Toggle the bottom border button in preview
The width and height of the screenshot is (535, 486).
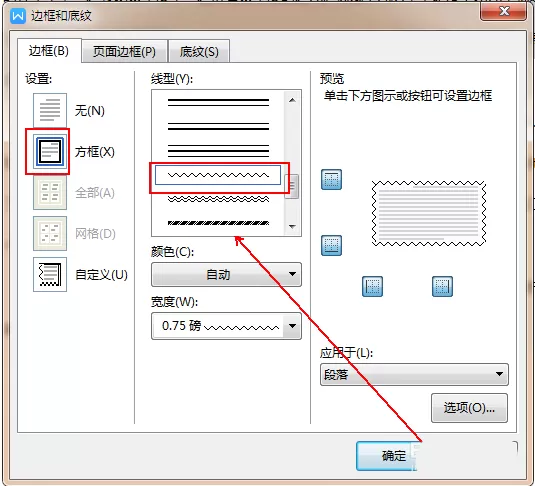pos(331,245)
